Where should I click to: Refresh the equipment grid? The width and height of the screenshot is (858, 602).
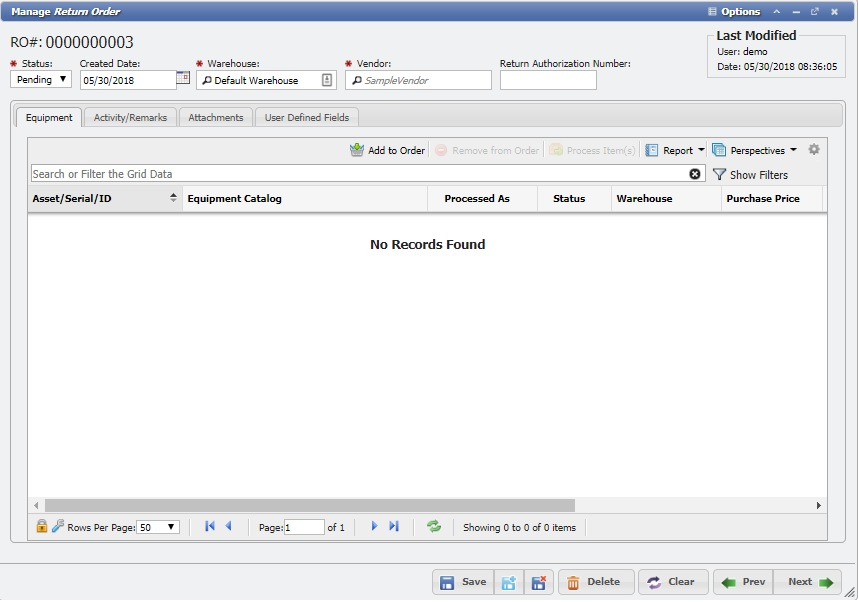click(434, 526)
